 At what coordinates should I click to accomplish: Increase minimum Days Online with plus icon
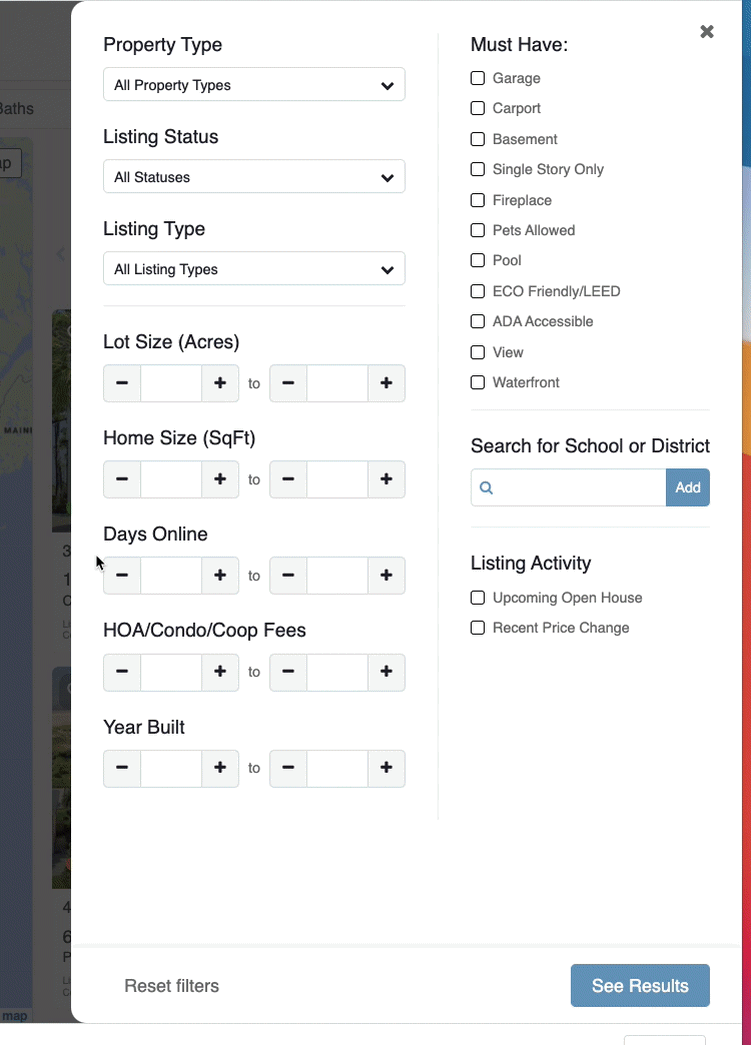[220, 575]
